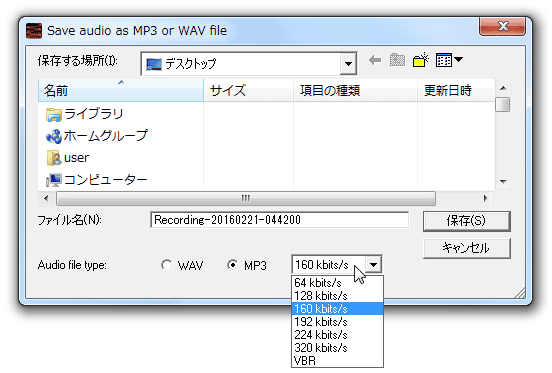Click the horizontal scrollbar right arrow

[x=485, y=198]
